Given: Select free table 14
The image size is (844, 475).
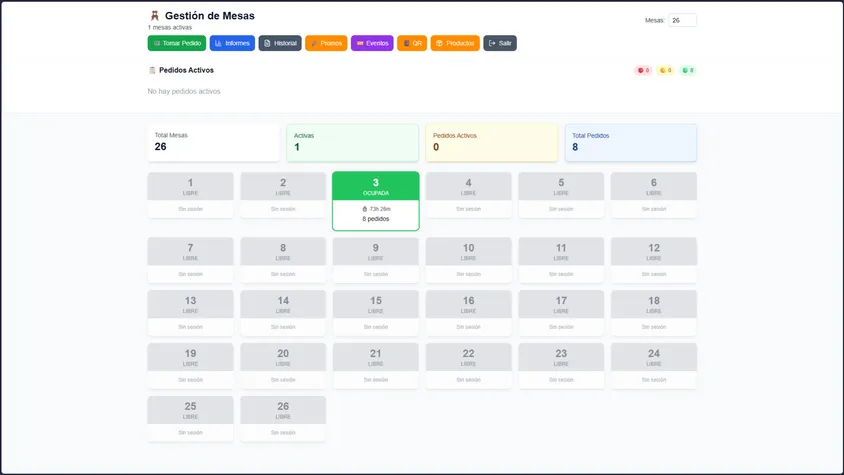Looking at the screenshot, I should click(283, 313).
